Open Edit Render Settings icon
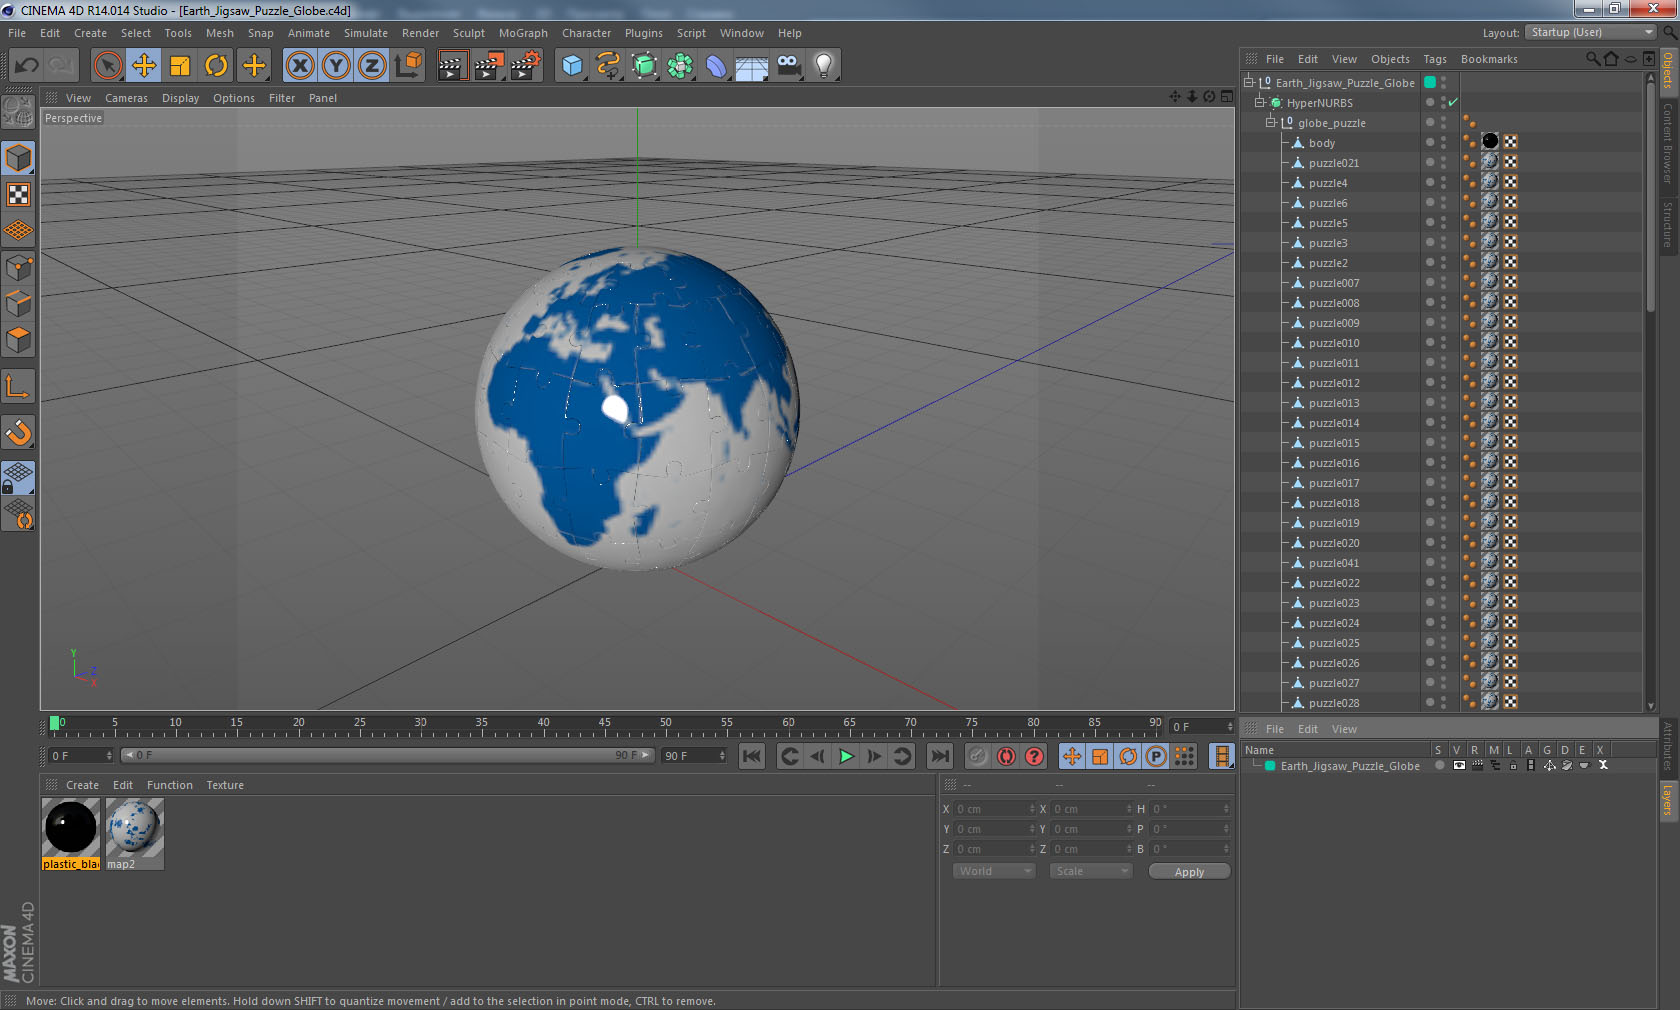This screenshot has width=1680, height=1010. point(525,66)
